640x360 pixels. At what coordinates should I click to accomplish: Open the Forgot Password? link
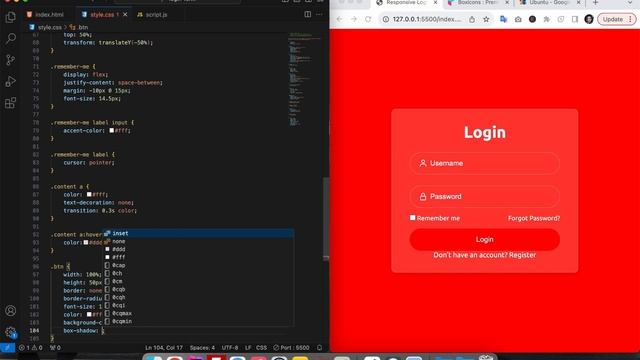pyautogui.click(x=534, y=218)
